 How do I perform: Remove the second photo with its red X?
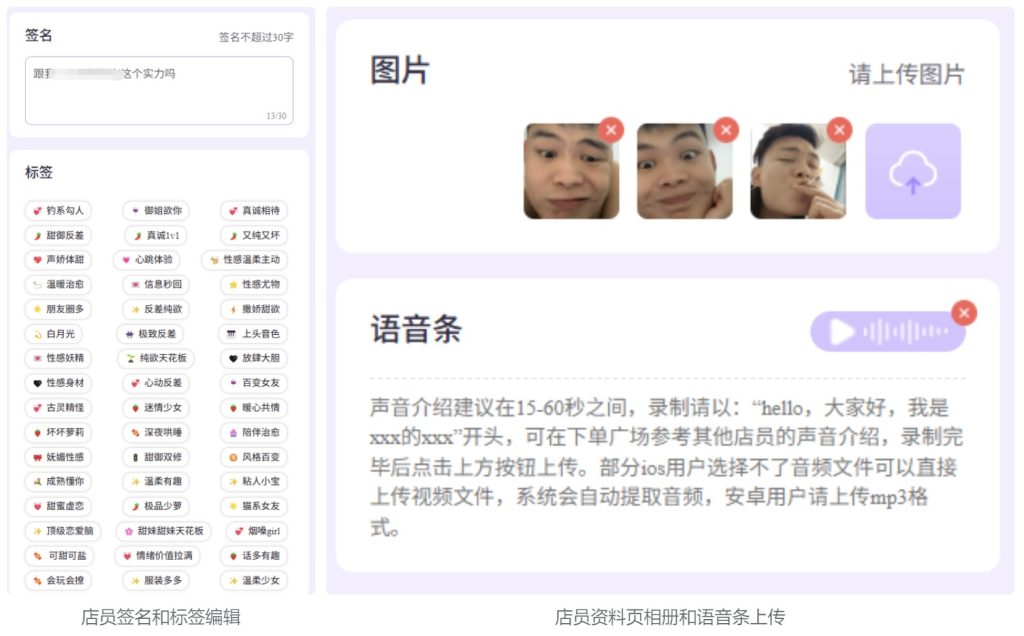726,130
